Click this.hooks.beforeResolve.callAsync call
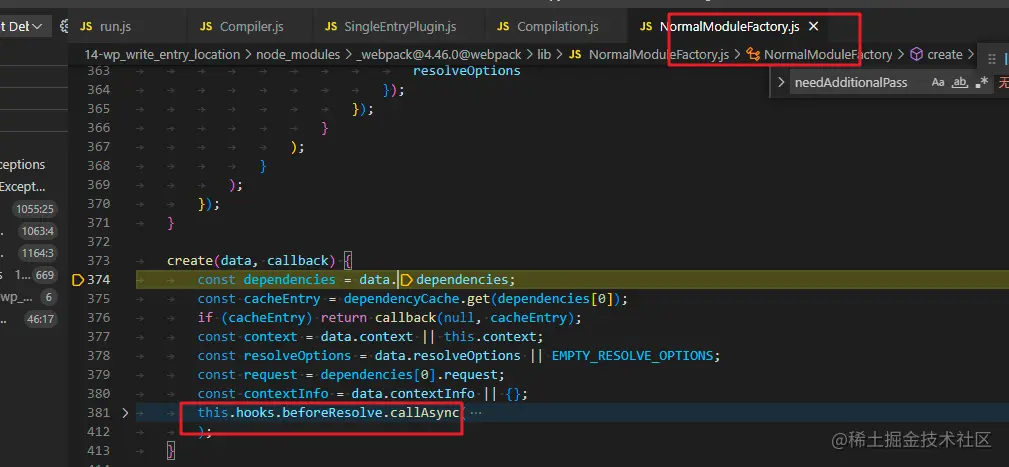The height and width of the screenshot is (467, 1009). (x=328, y=413)
